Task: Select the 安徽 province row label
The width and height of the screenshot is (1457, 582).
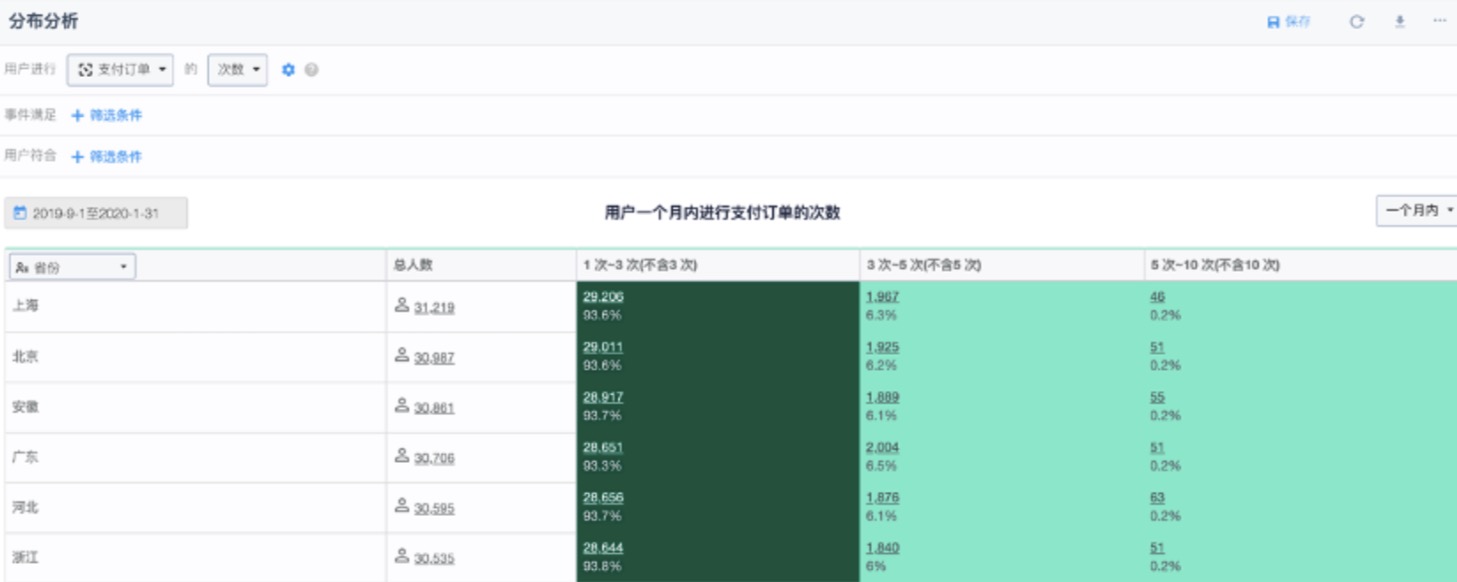Action: (25, 407)
